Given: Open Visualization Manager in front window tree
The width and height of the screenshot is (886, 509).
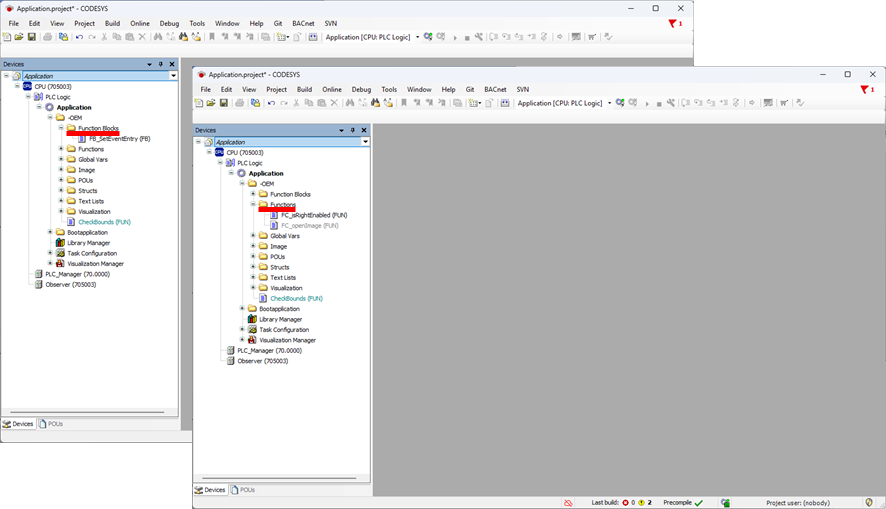Looking at the screenshot, I should pyautogui.click(x=287, y=340).
